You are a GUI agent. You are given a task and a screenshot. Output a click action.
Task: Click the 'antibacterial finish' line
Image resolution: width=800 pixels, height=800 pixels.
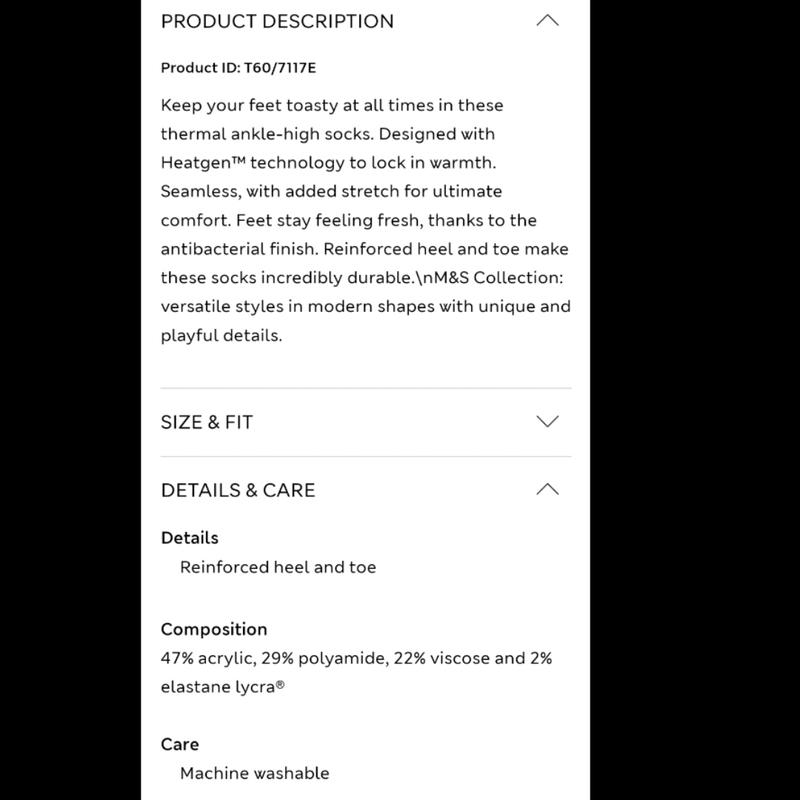pyautogui.click(x=364, y=248)
